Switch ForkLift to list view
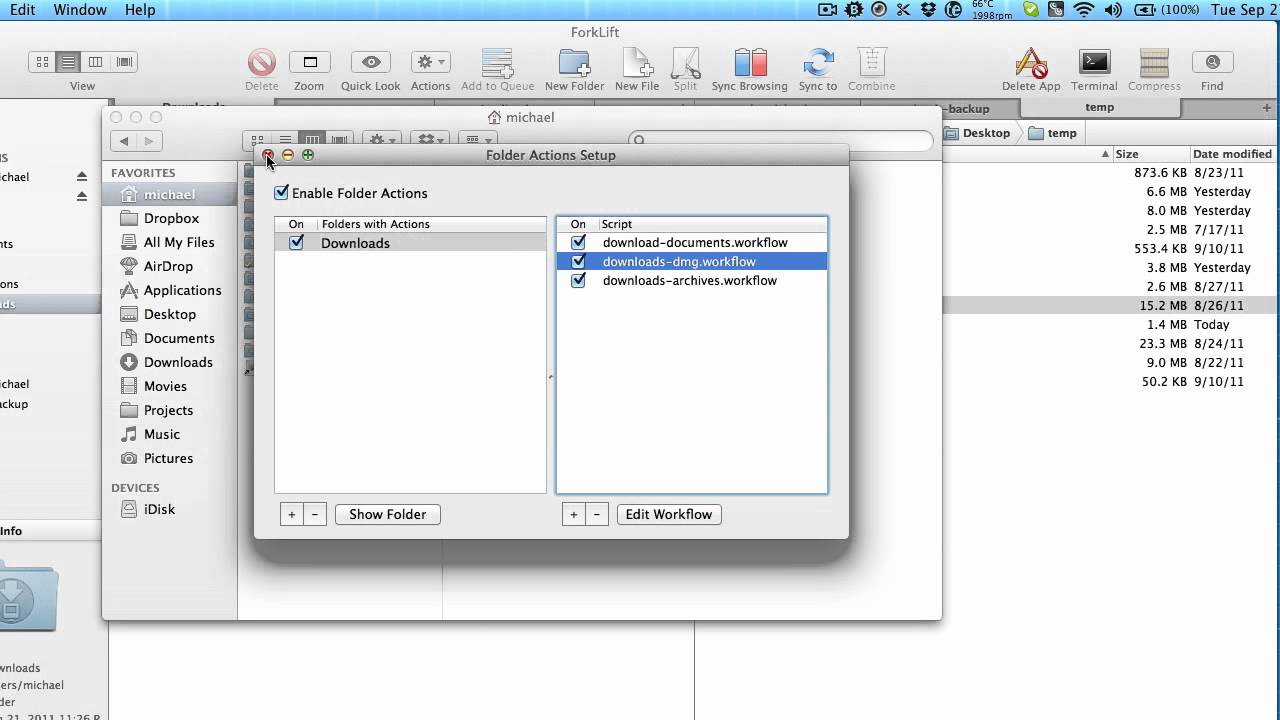The image size is (1280, 720). coord(69,62)
